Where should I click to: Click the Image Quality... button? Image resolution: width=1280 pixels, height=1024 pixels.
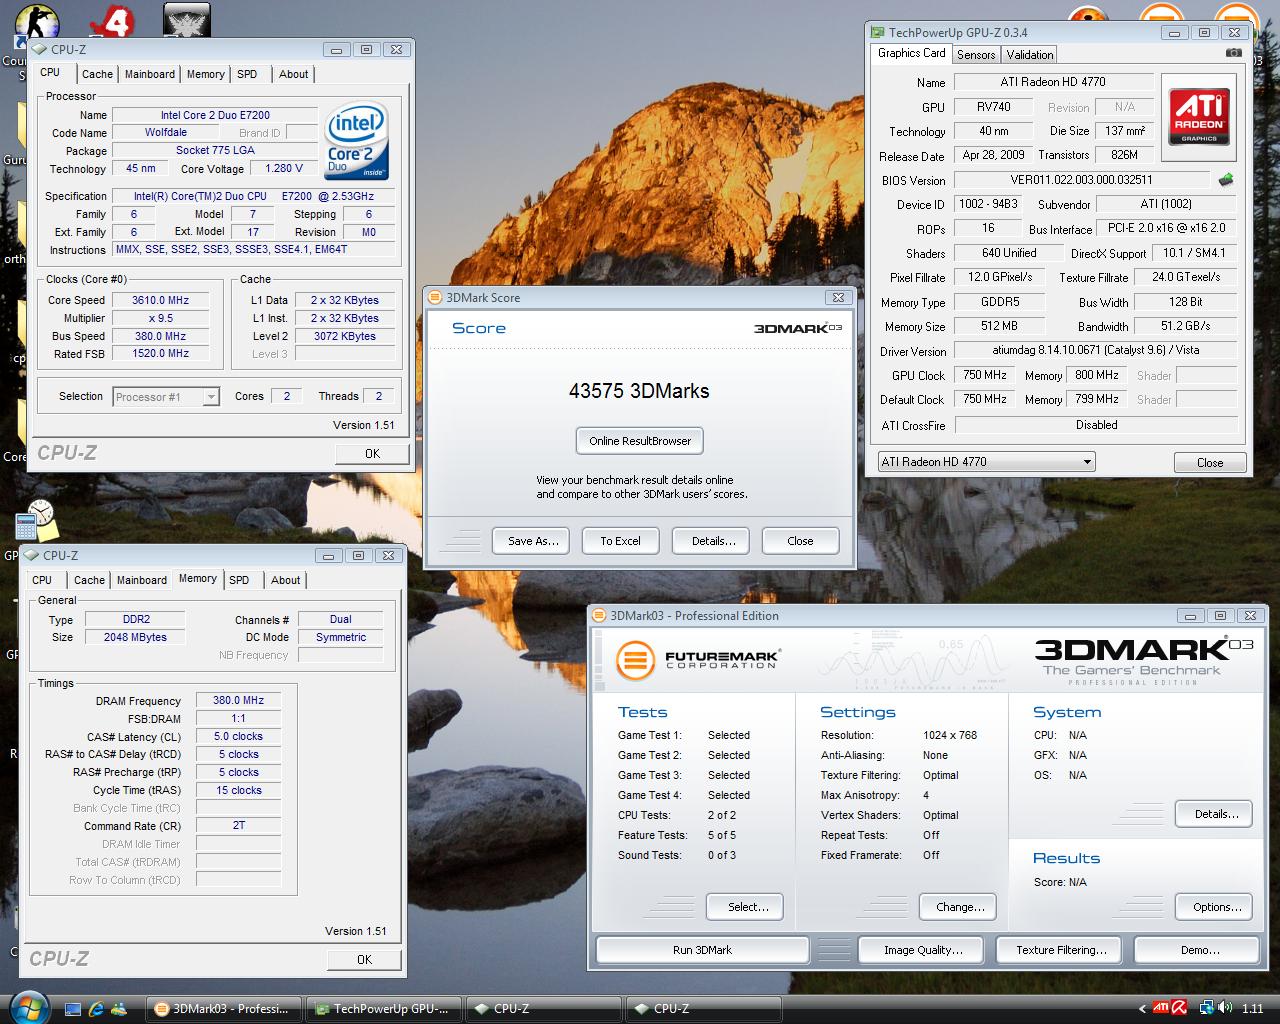923,950
